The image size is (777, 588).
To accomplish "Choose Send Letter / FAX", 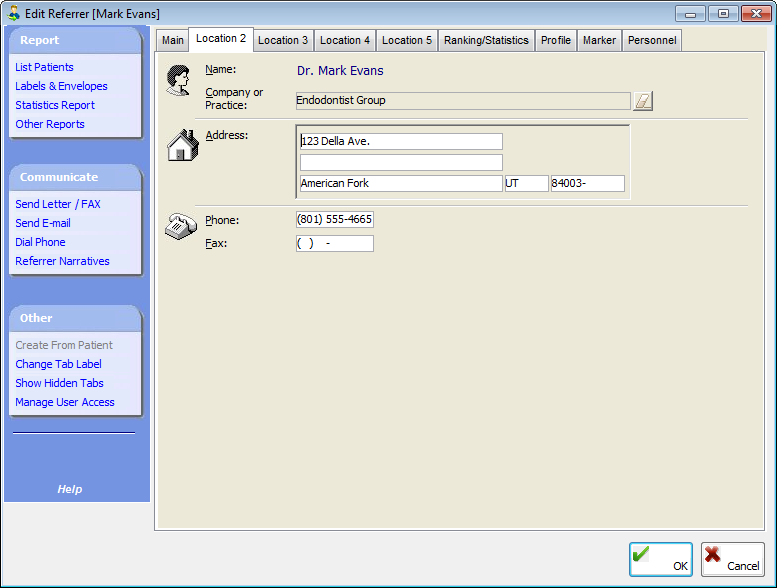I will pos(58,204).
